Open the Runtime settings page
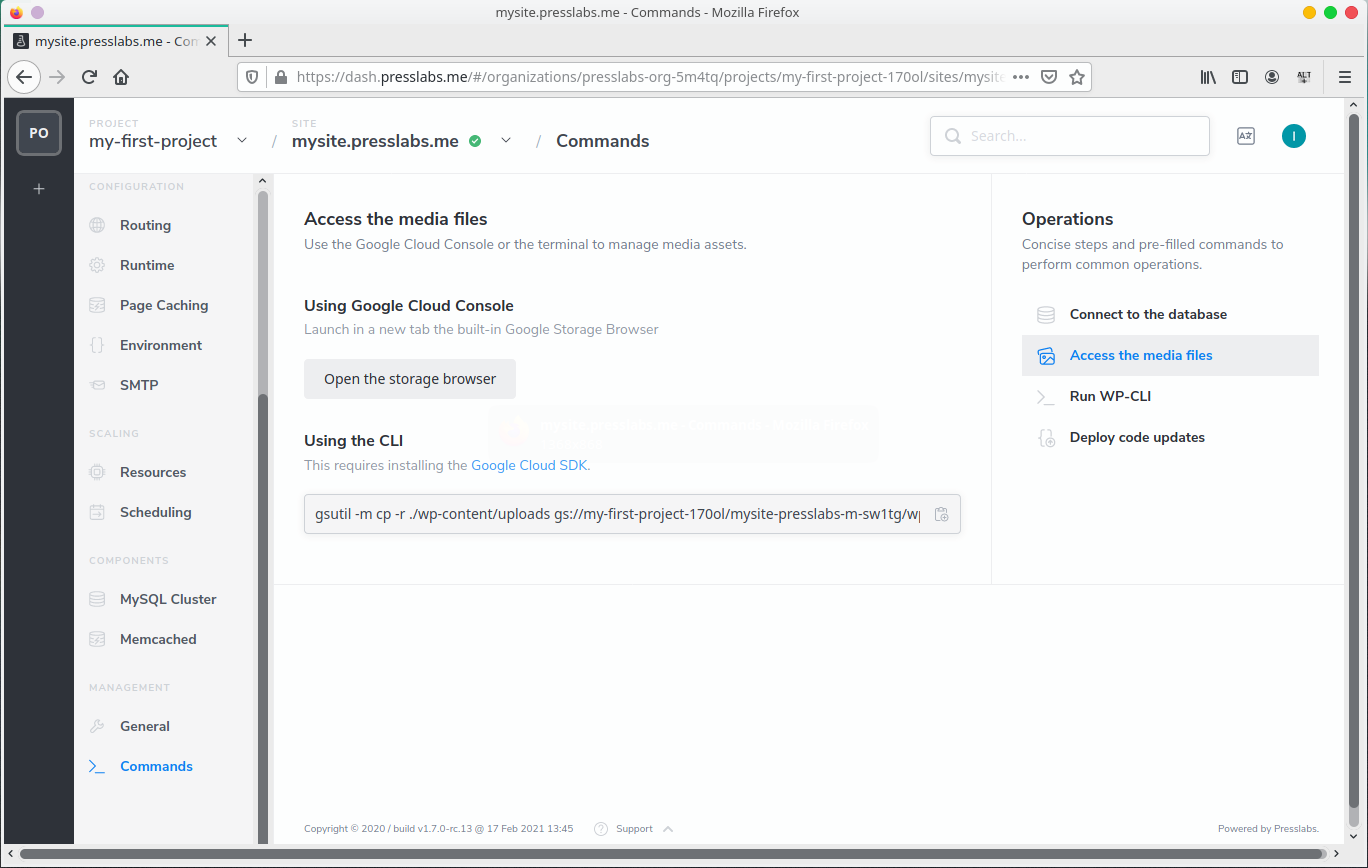 (147, 265)
